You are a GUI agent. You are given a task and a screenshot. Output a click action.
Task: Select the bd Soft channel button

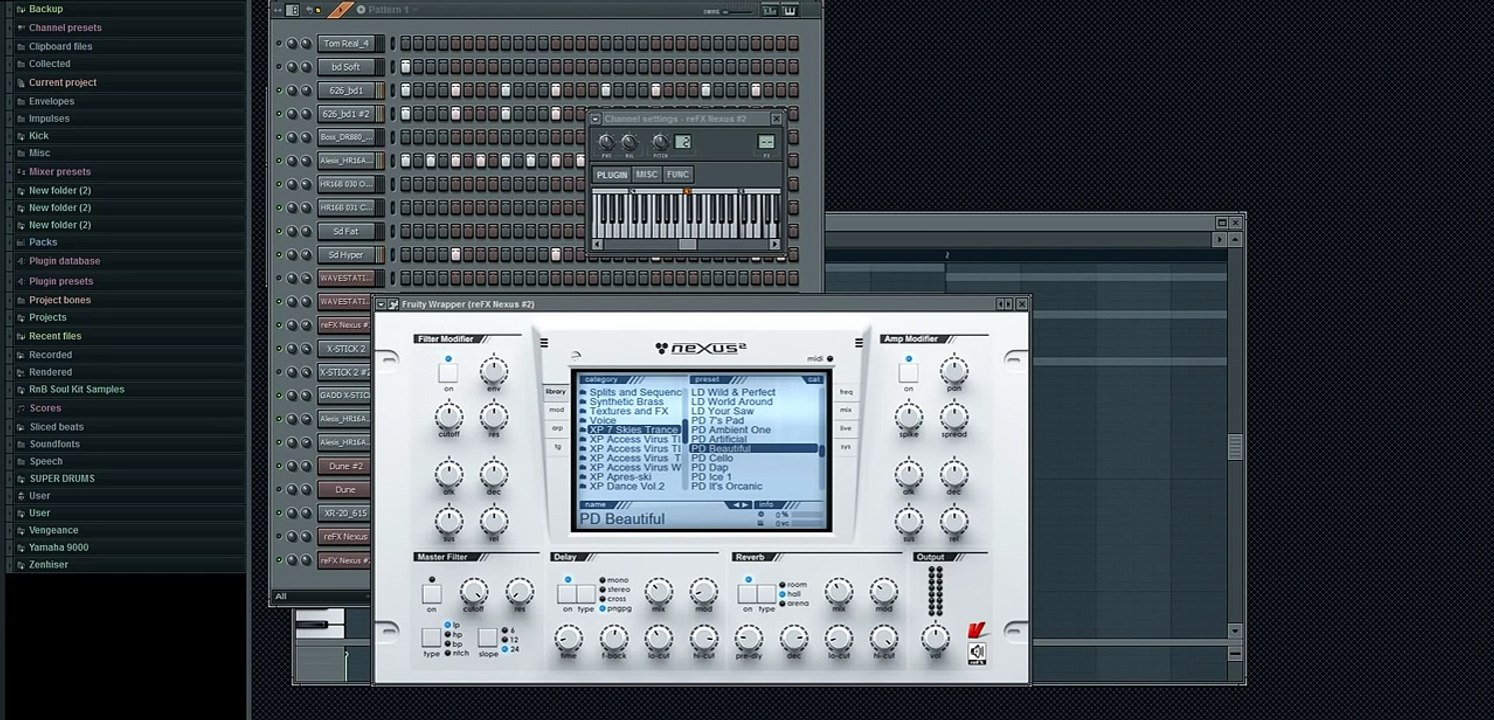point(346,67)
